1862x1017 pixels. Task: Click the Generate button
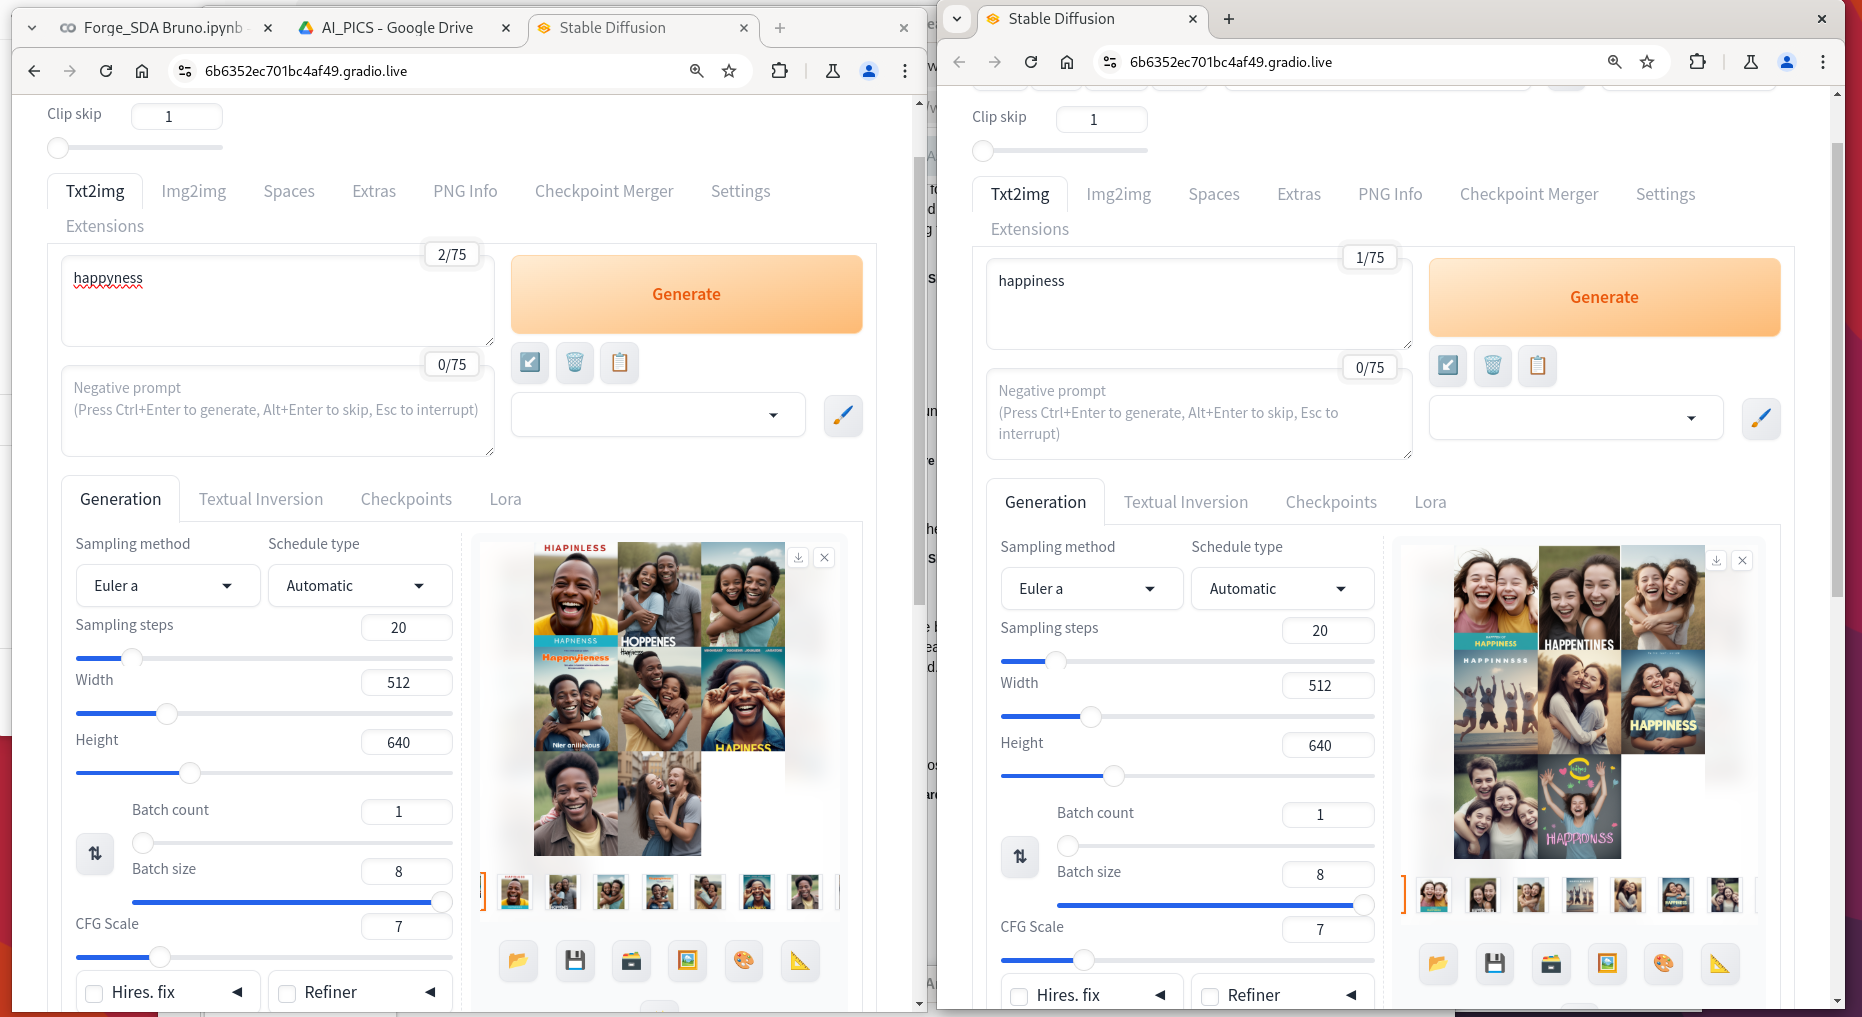(686, 294)
